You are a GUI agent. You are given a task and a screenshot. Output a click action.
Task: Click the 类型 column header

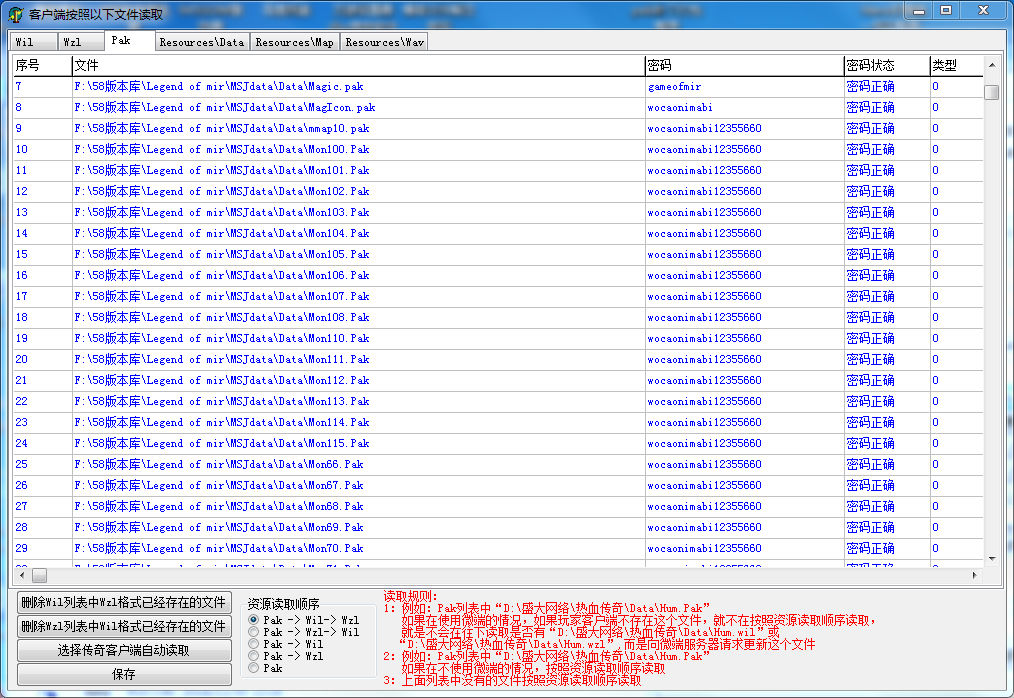(956, 65)
